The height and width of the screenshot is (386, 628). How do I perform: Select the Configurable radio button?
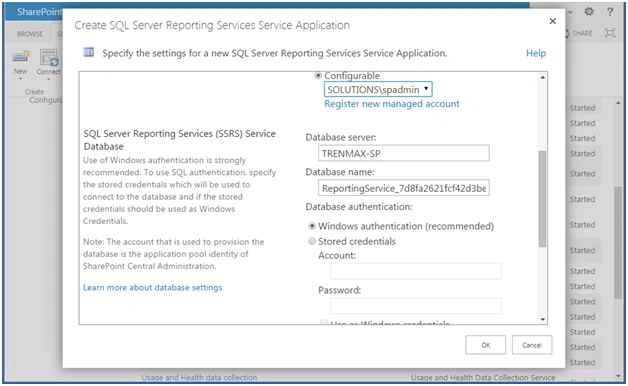click(x=318, y=76)
